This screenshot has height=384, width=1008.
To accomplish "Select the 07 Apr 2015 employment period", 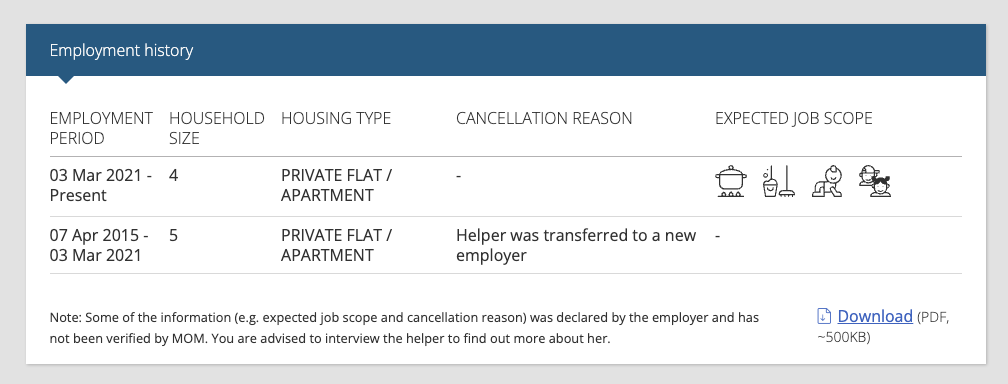I will (x=99, y=245).
